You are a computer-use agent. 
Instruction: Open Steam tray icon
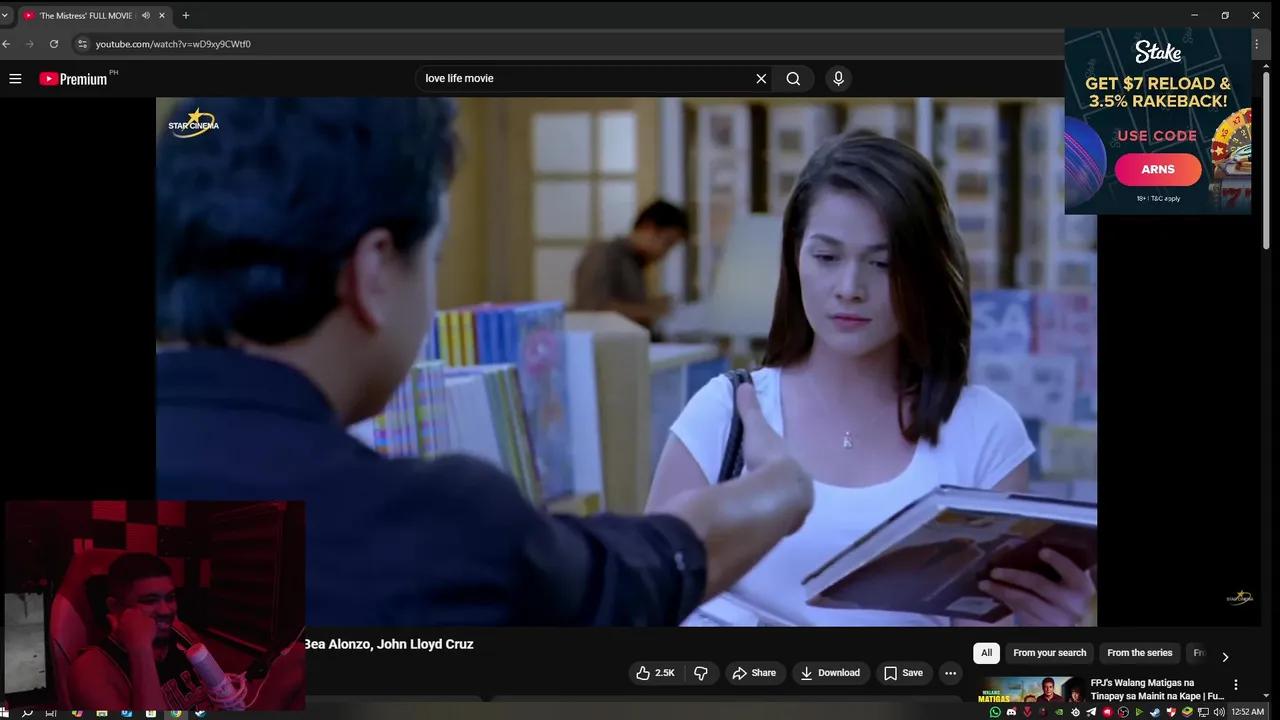[x=1155, y=712]
